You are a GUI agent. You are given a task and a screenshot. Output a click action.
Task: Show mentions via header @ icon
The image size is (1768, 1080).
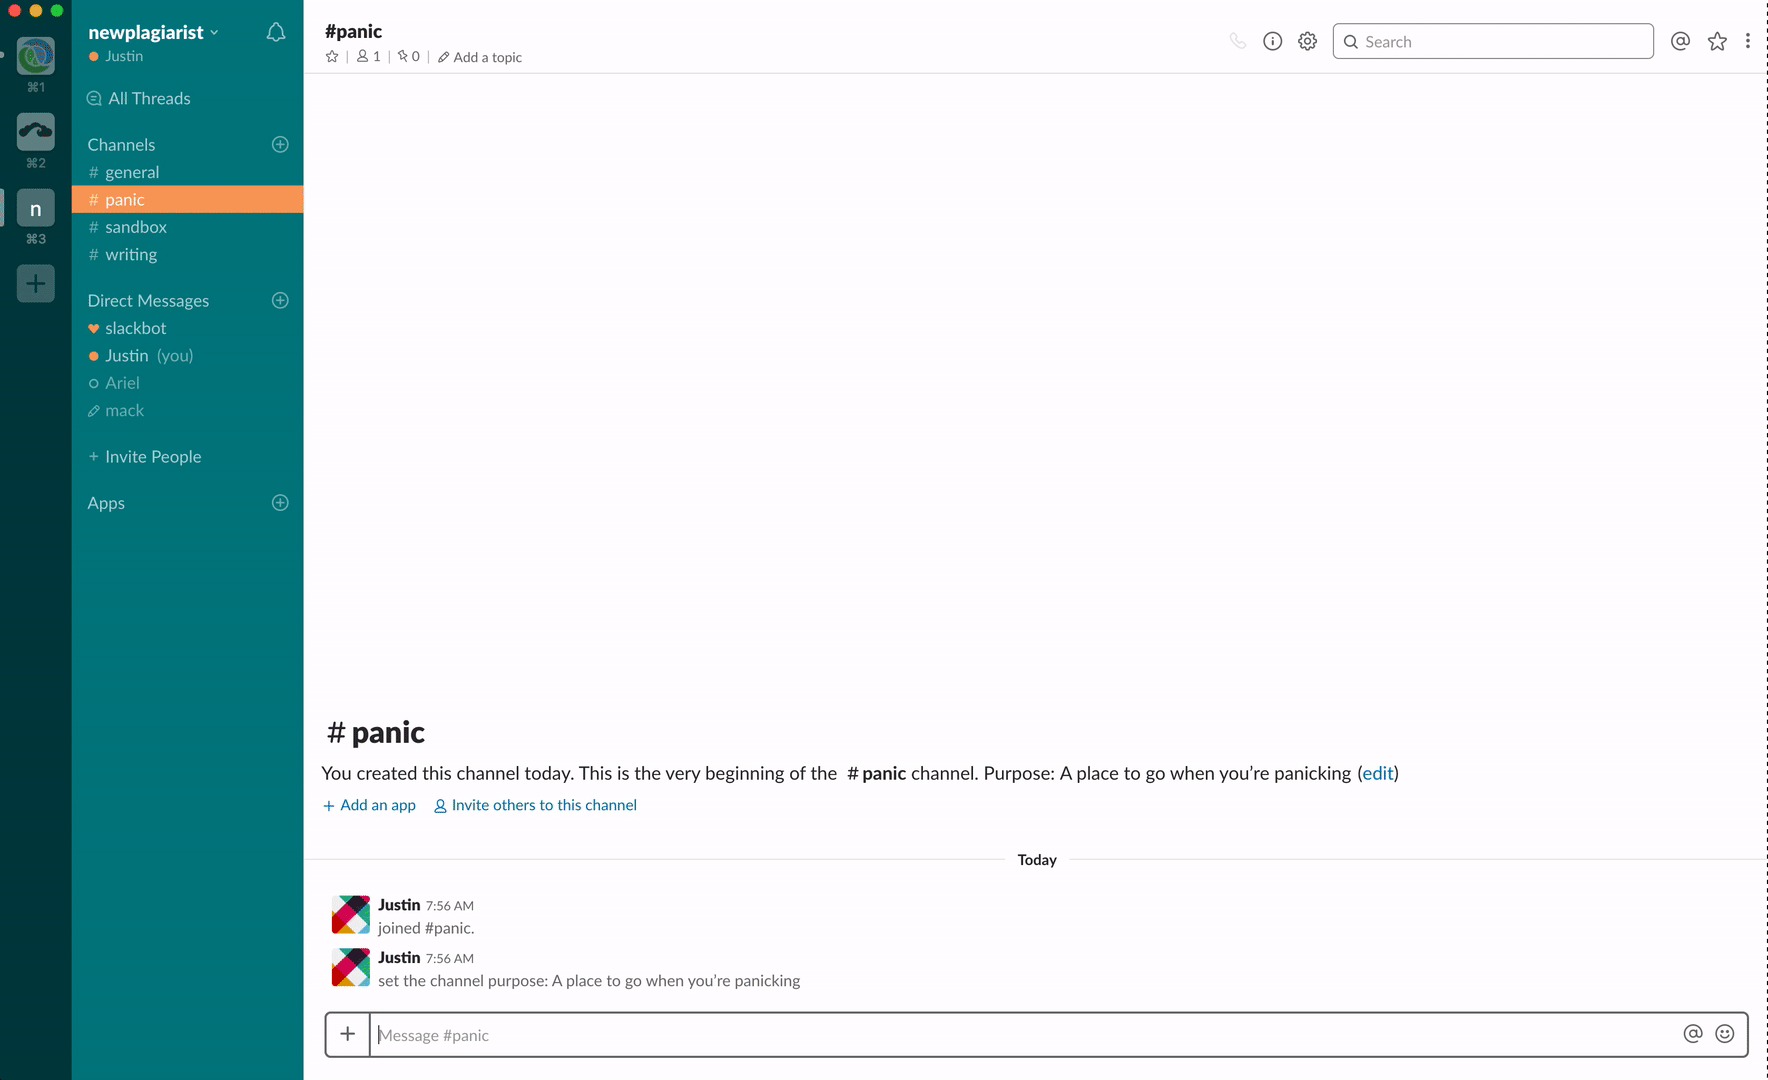[x=1680, y=41]
